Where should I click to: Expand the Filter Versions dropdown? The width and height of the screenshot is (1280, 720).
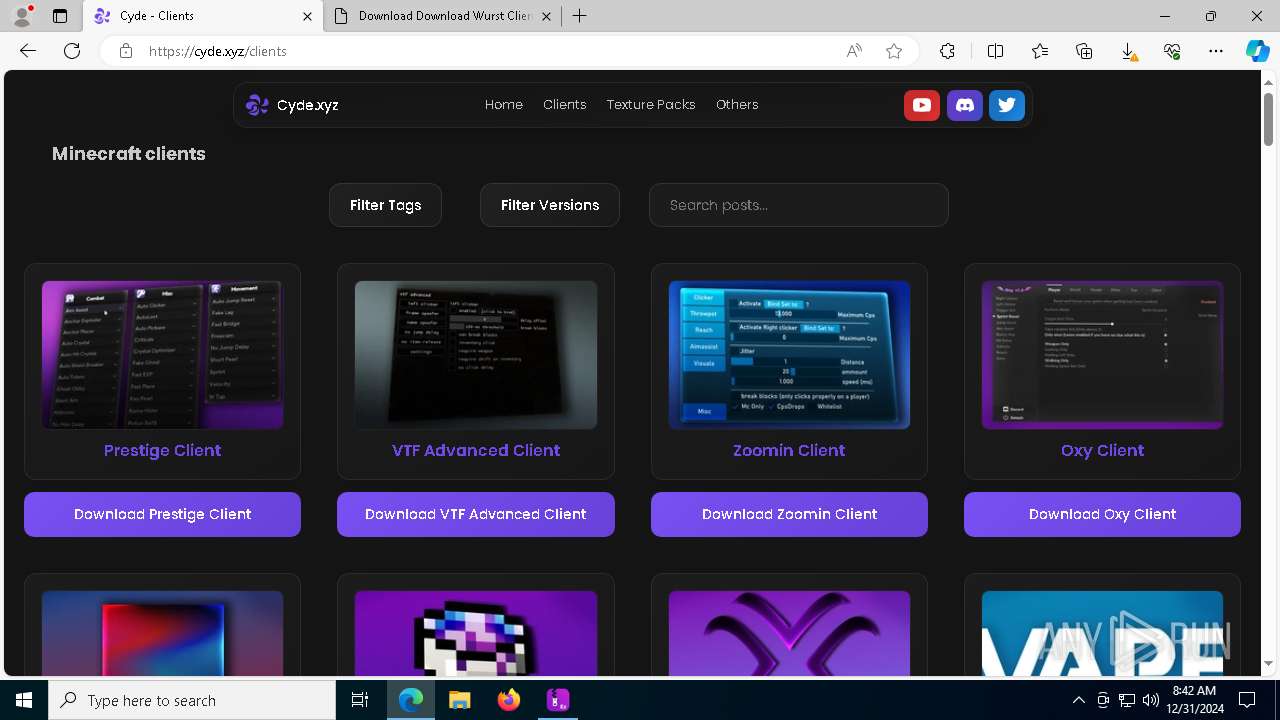coord(550,205)
